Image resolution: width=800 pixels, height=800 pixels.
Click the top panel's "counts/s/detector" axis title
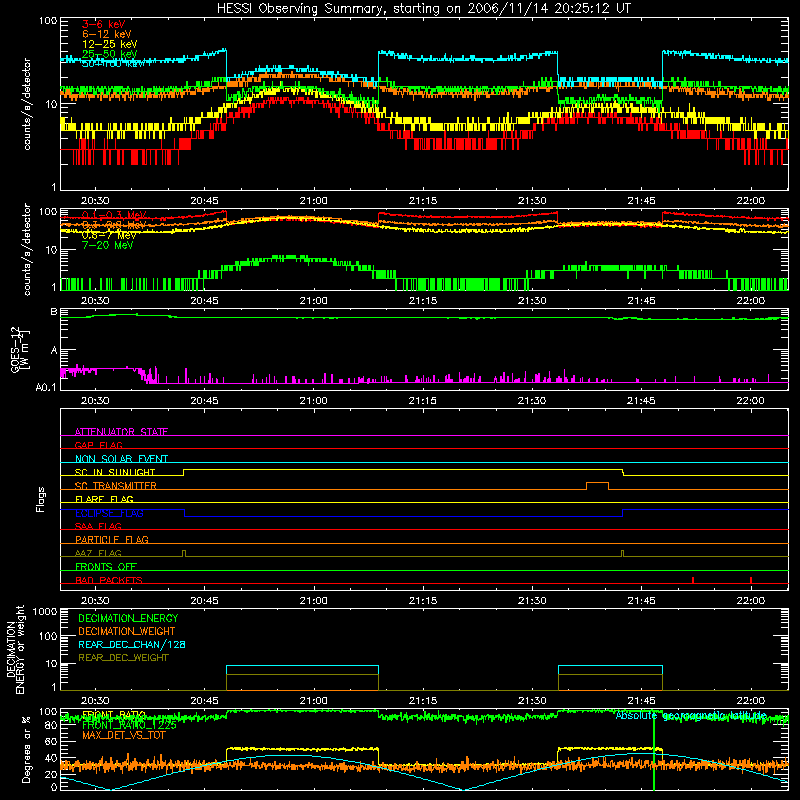[x=27, y=104]
